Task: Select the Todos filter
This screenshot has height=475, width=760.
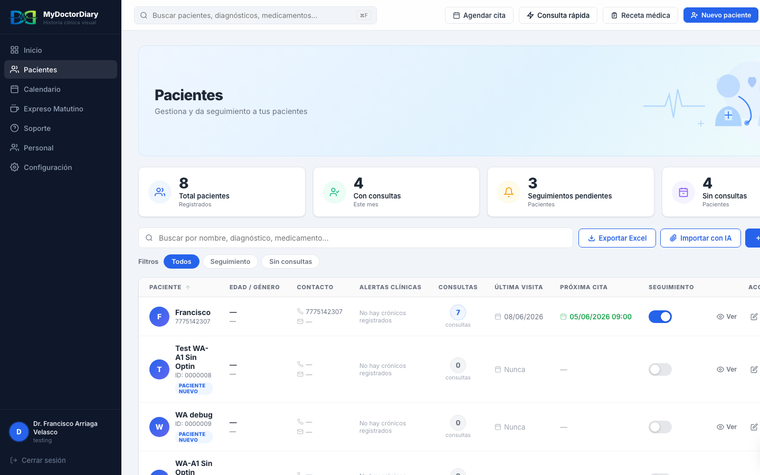Action: click(x=181, y=261)
